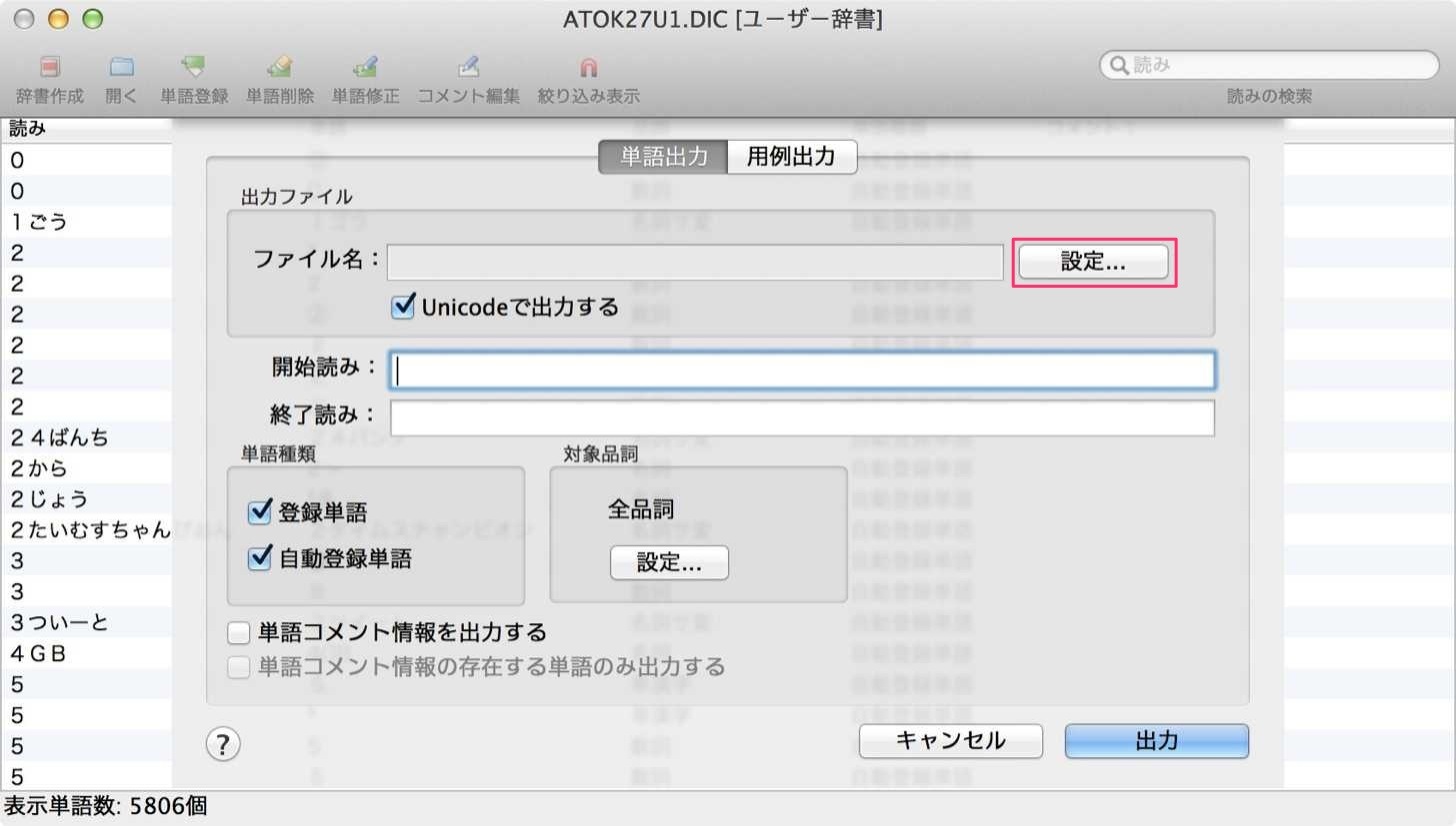Click the ファイル名 path field
The image size is (1456, 826).
pyautogui.click(x=695, y=262)
